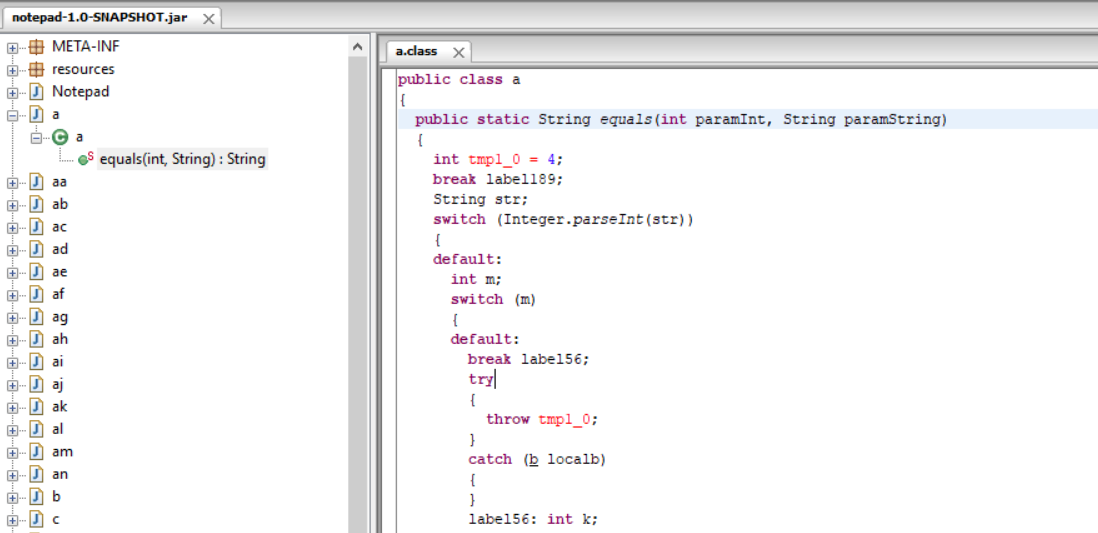This screenshot has height=533, width=1098.
Task: Expand the af class file node
Action: click(x=13, y=295)
